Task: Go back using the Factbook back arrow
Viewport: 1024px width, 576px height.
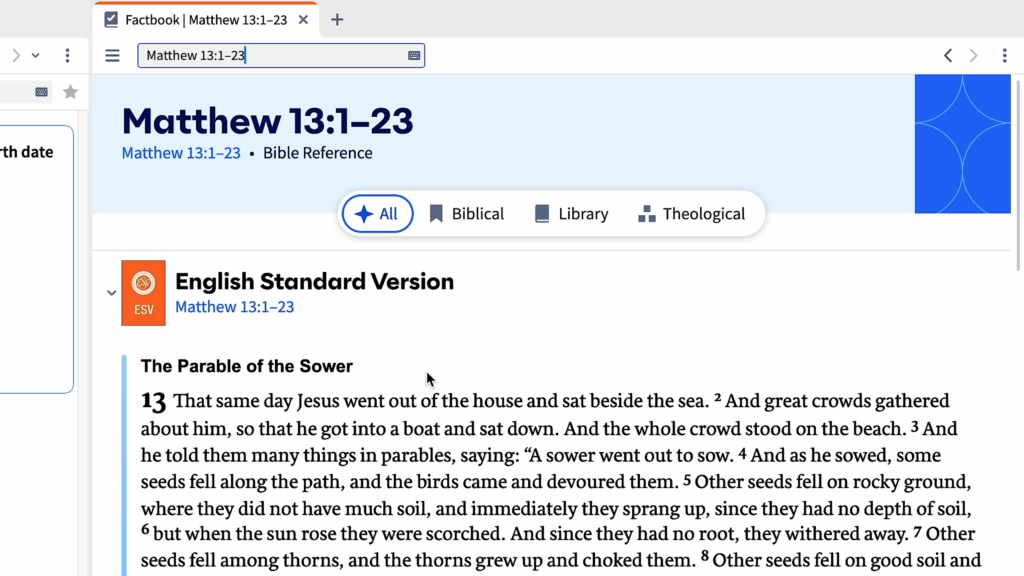Action: pos(948,56)
